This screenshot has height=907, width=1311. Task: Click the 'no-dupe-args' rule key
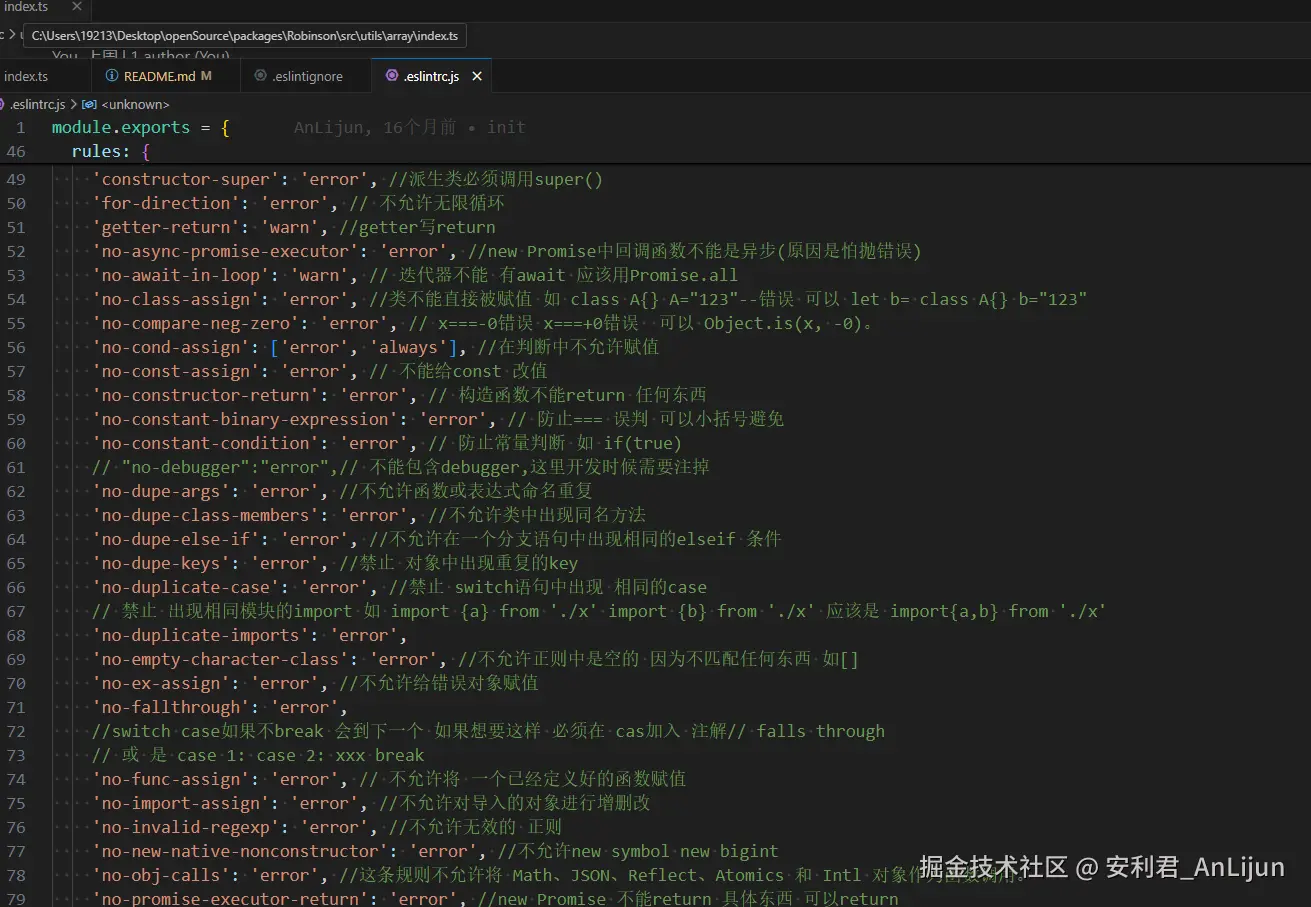[161, 492]
